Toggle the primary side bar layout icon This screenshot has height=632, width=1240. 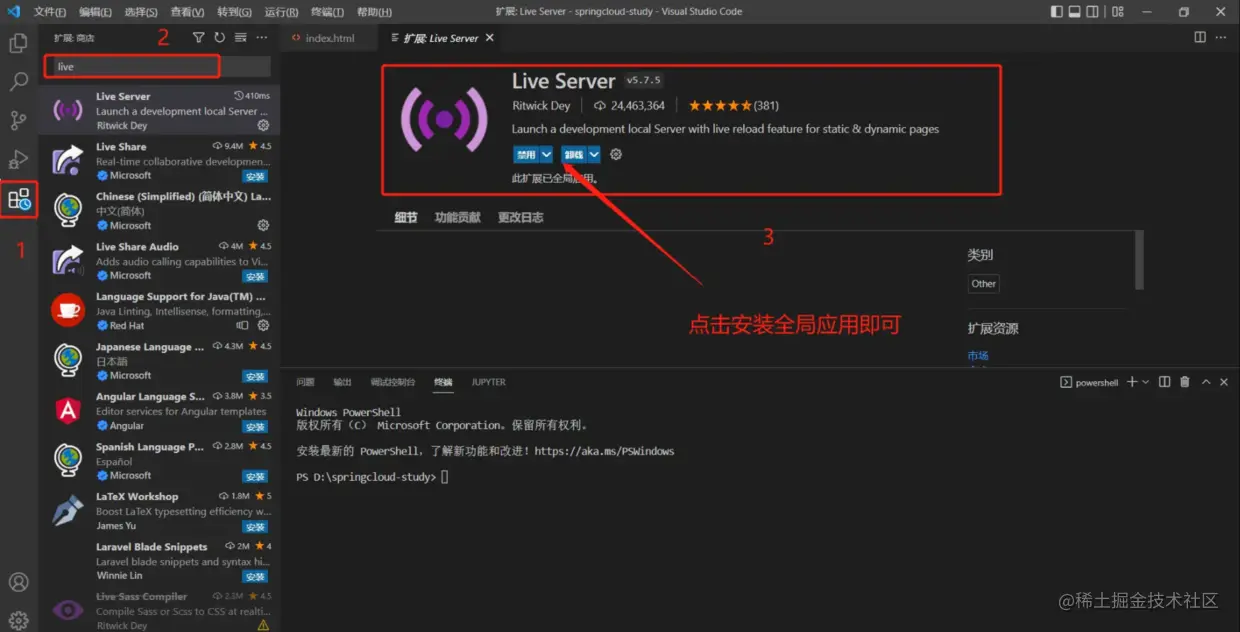point(1058,12)
